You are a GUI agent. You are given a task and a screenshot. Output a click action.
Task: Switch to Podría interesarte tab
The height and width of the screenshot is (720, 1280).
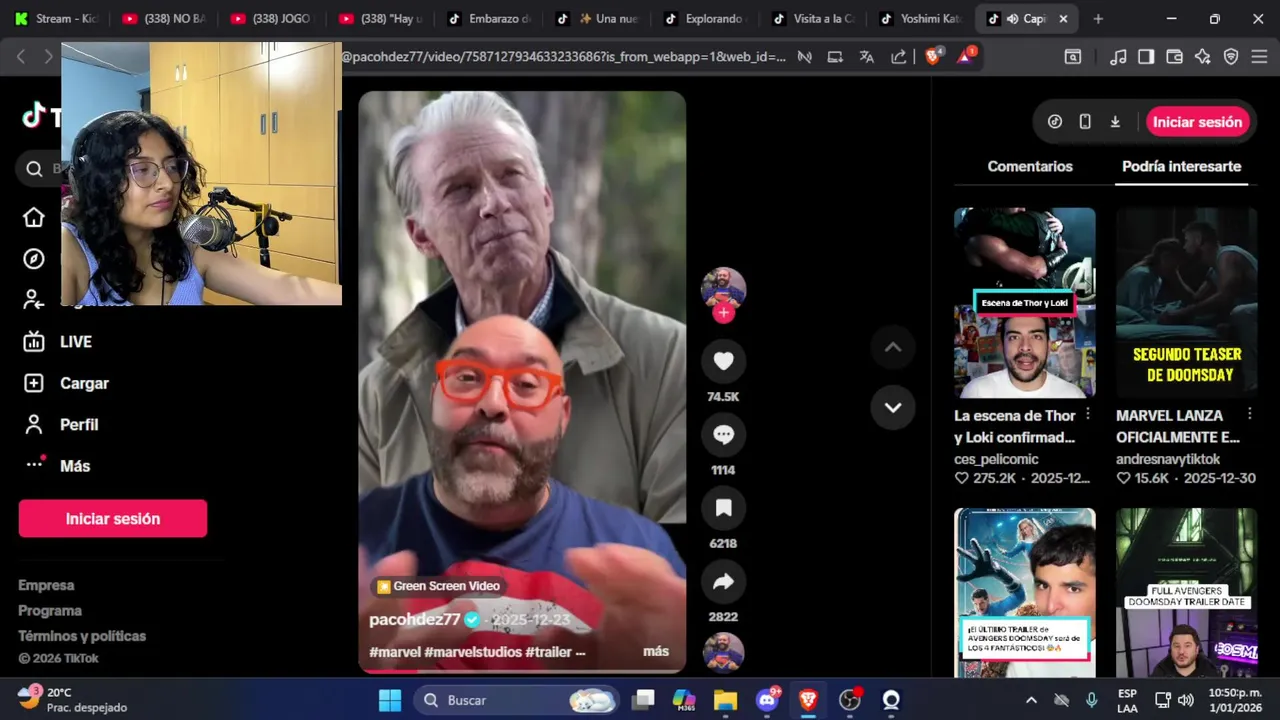tap(1182, 167)
